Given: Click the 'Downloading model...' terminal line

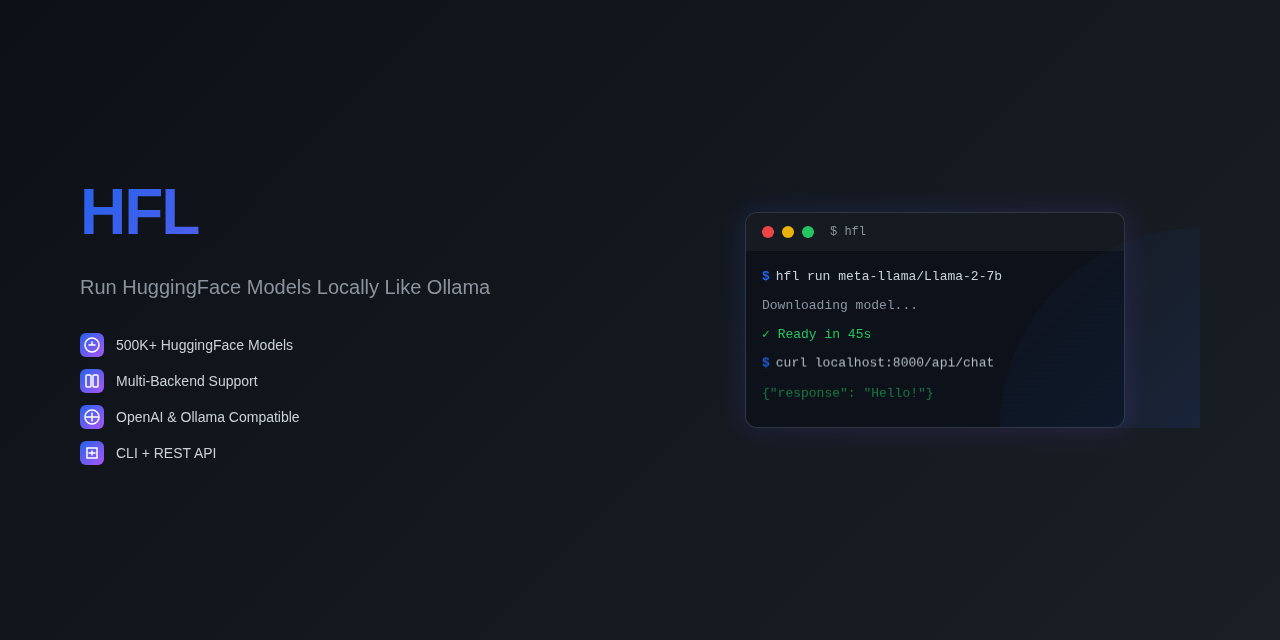Looking at the screenshot, I should pyautogui.click(x=840, y=306).
